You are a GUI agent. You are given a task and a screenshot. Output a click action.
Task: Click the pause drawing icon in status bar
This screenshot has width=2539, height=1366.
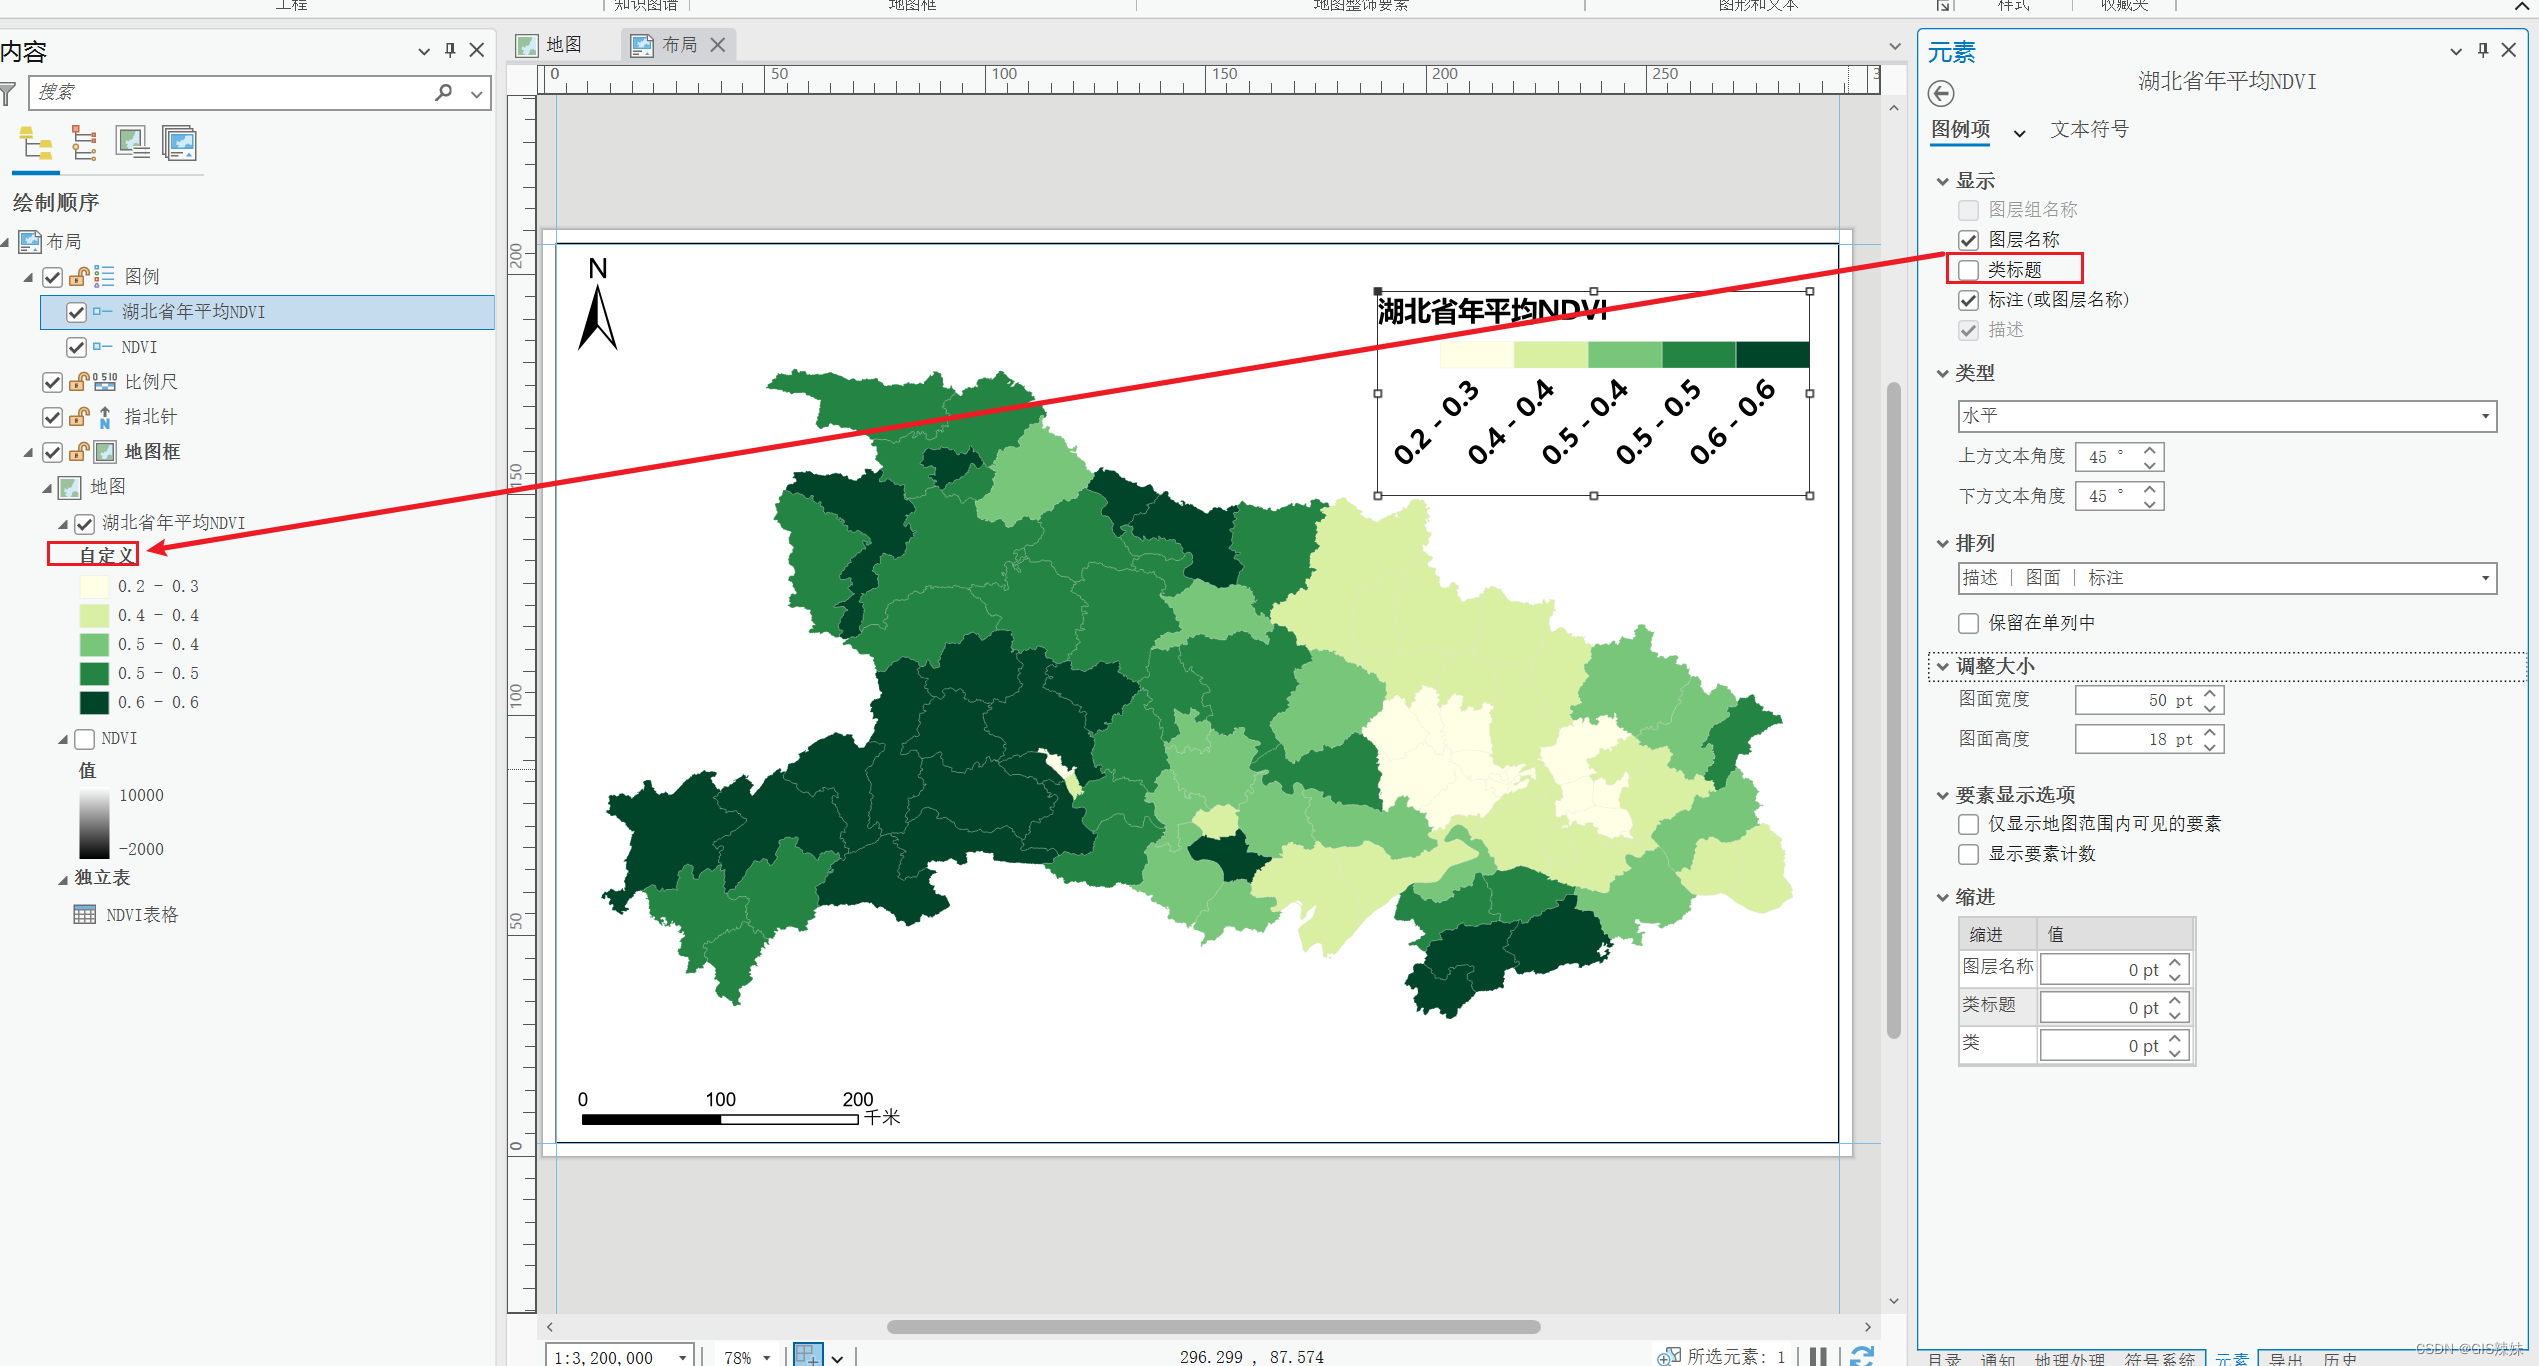[x=1818, y=1356]
